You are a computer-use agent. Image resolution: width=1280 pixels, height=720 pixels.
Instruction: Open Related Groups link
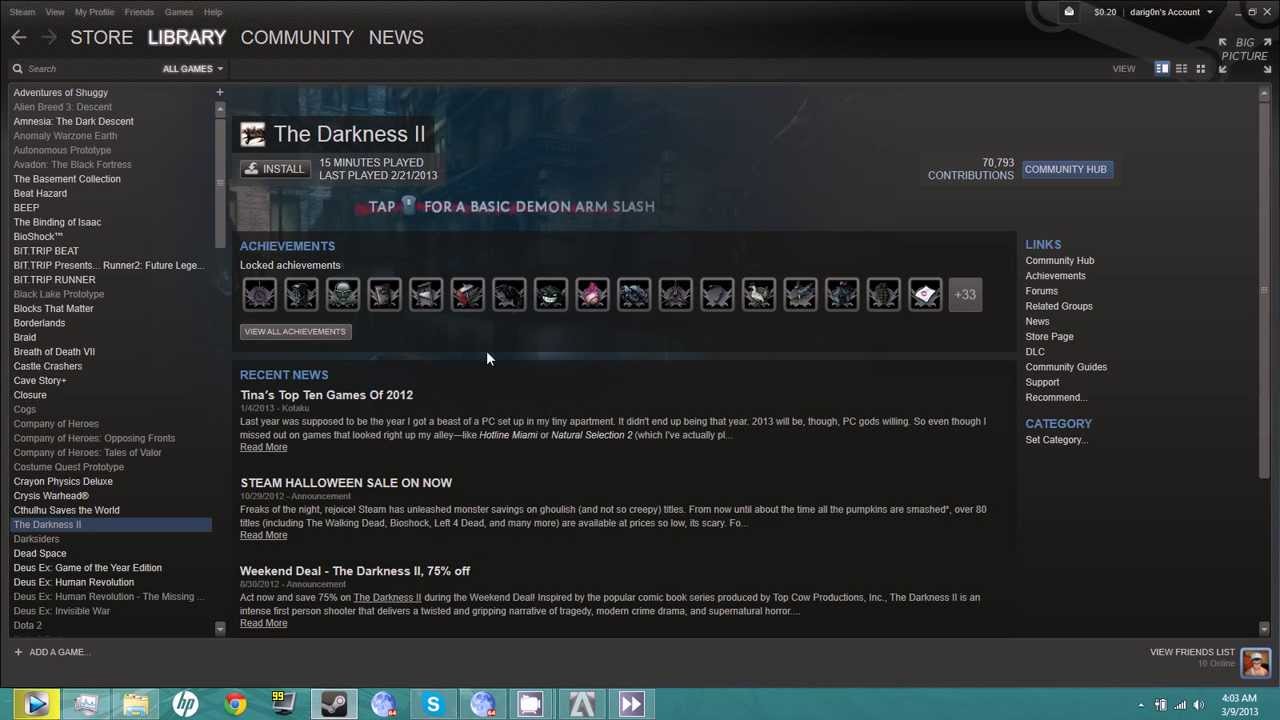(1059, 306)
